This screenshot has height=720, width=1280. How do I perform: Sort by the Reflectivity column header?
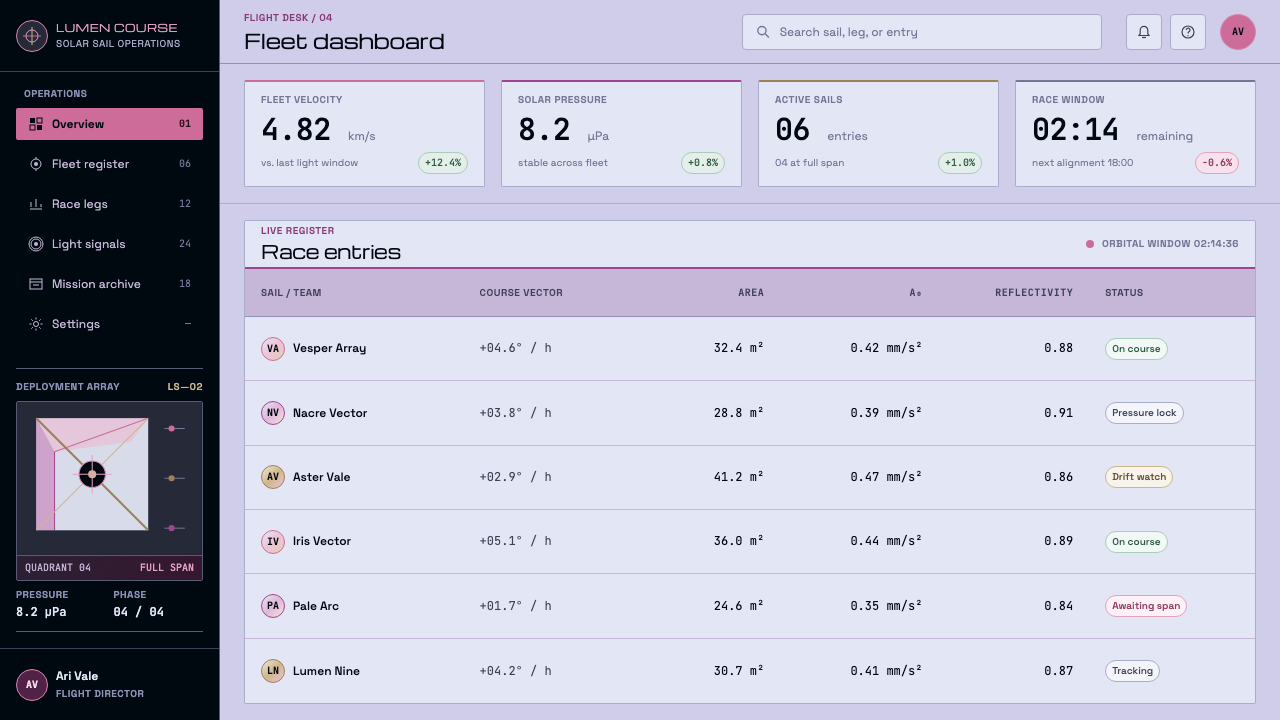(1034, 293)
